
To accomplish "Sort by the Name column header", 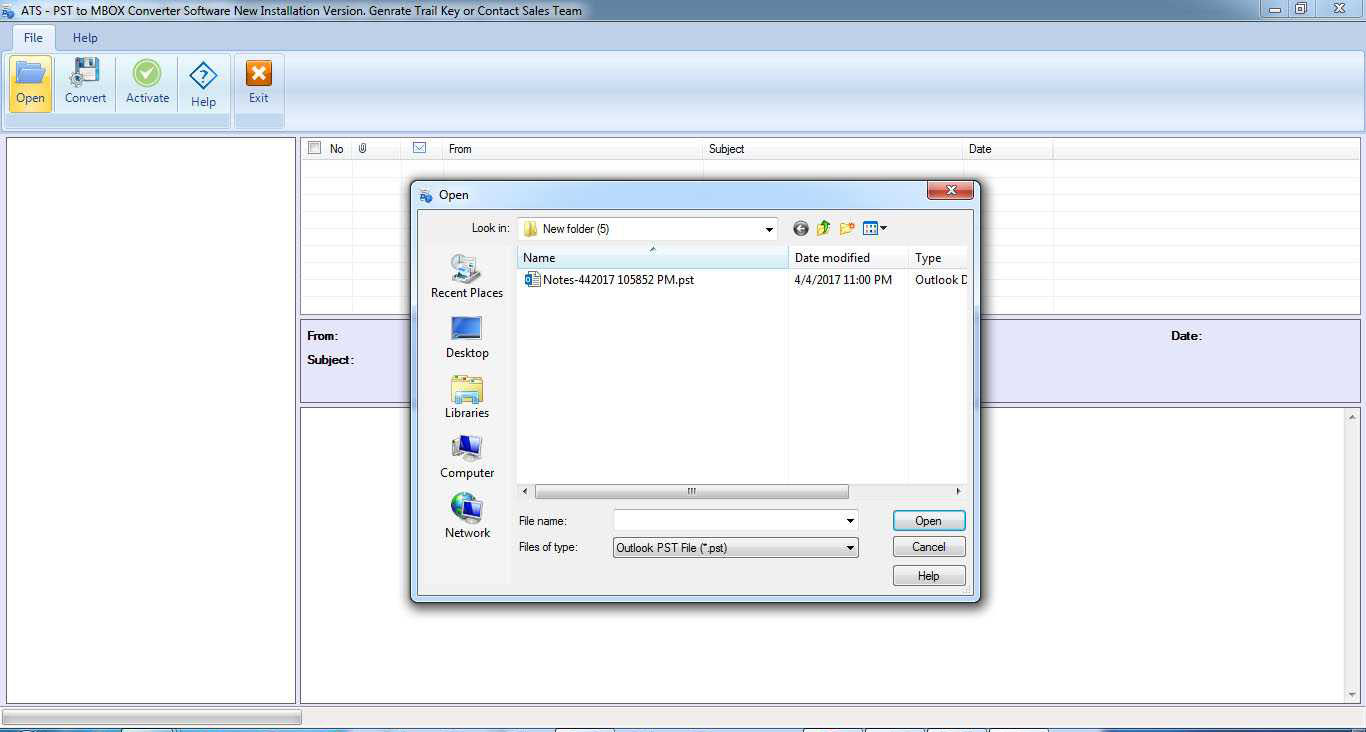I will (653, 258).
